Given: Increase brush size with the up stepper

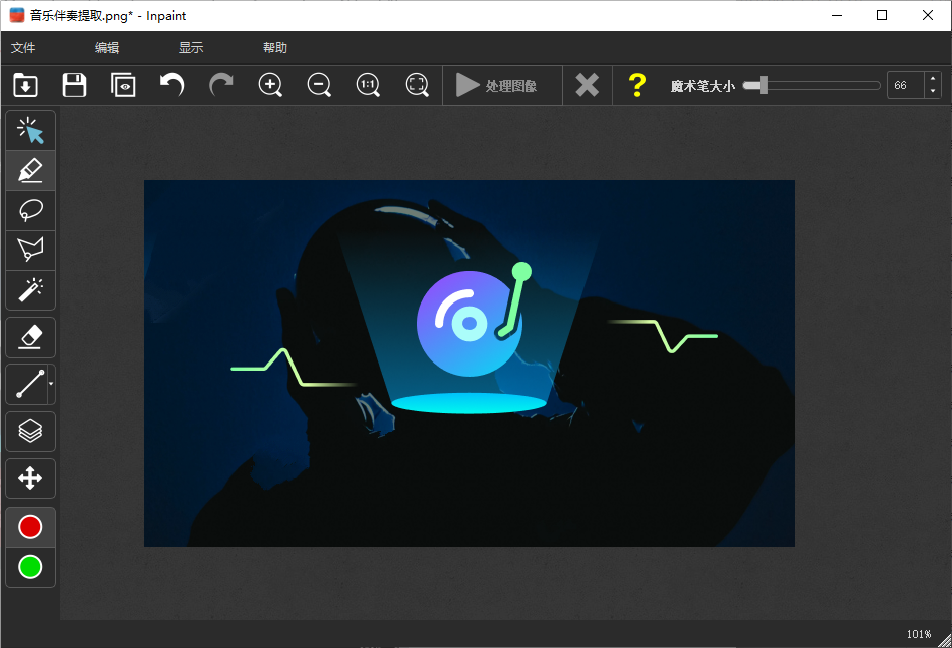Looking at the screenshot, I should pos(933,80).
